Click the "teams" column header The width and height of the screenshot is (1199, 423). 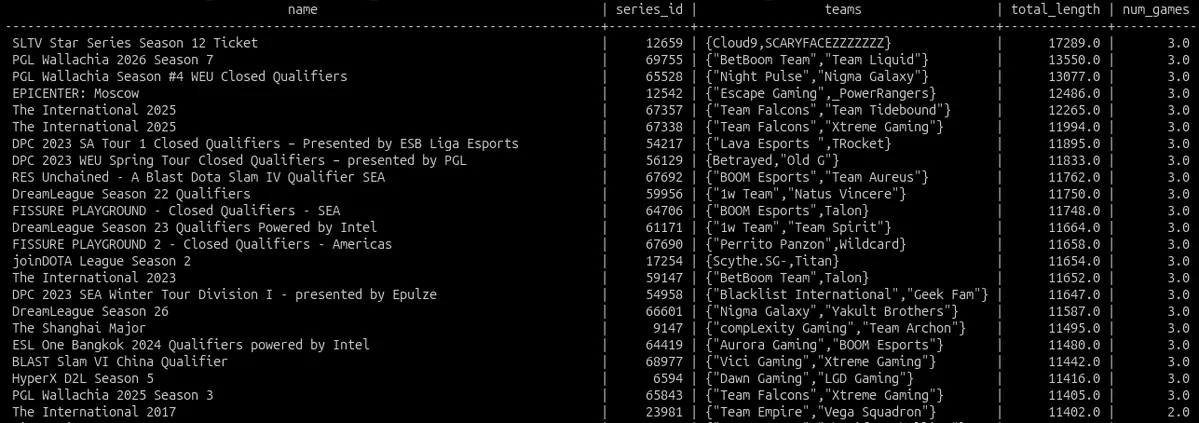[843, 9]
